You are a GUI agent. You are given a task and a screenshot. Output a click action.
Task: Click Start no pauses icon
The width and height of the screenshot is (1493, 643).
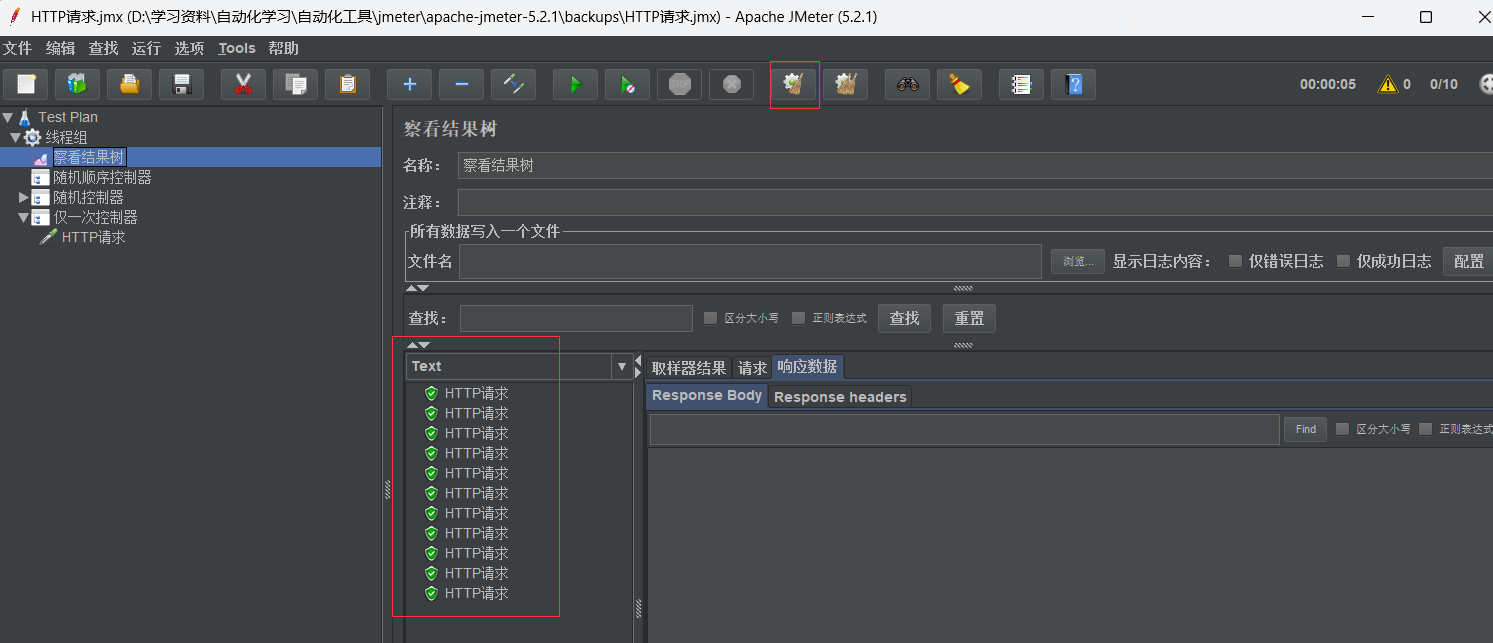pyautogui.click(x=627, y=84)
